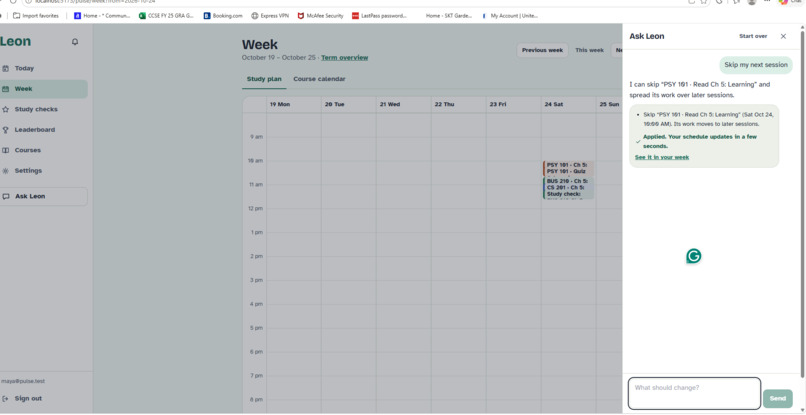Click the Send button
Screen dimensions: 806x415
(778, 399)
